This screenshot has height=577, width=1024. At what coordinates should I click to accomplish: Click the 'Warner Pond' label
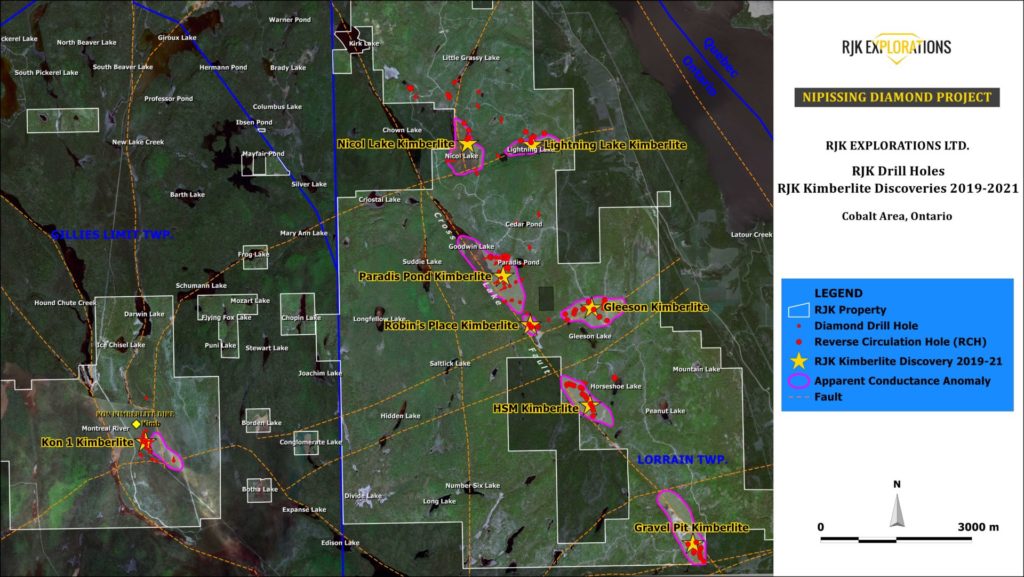click(290, 20)
